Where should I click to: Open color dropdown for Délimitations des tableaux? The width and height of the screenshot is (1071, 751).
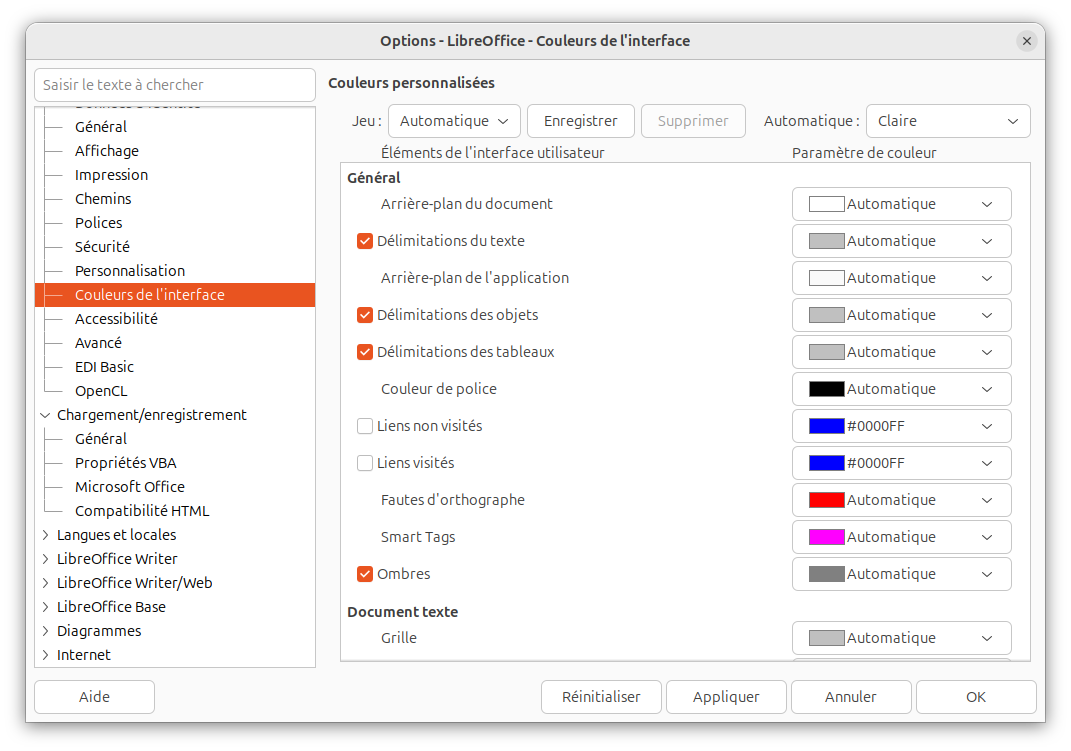902,352
